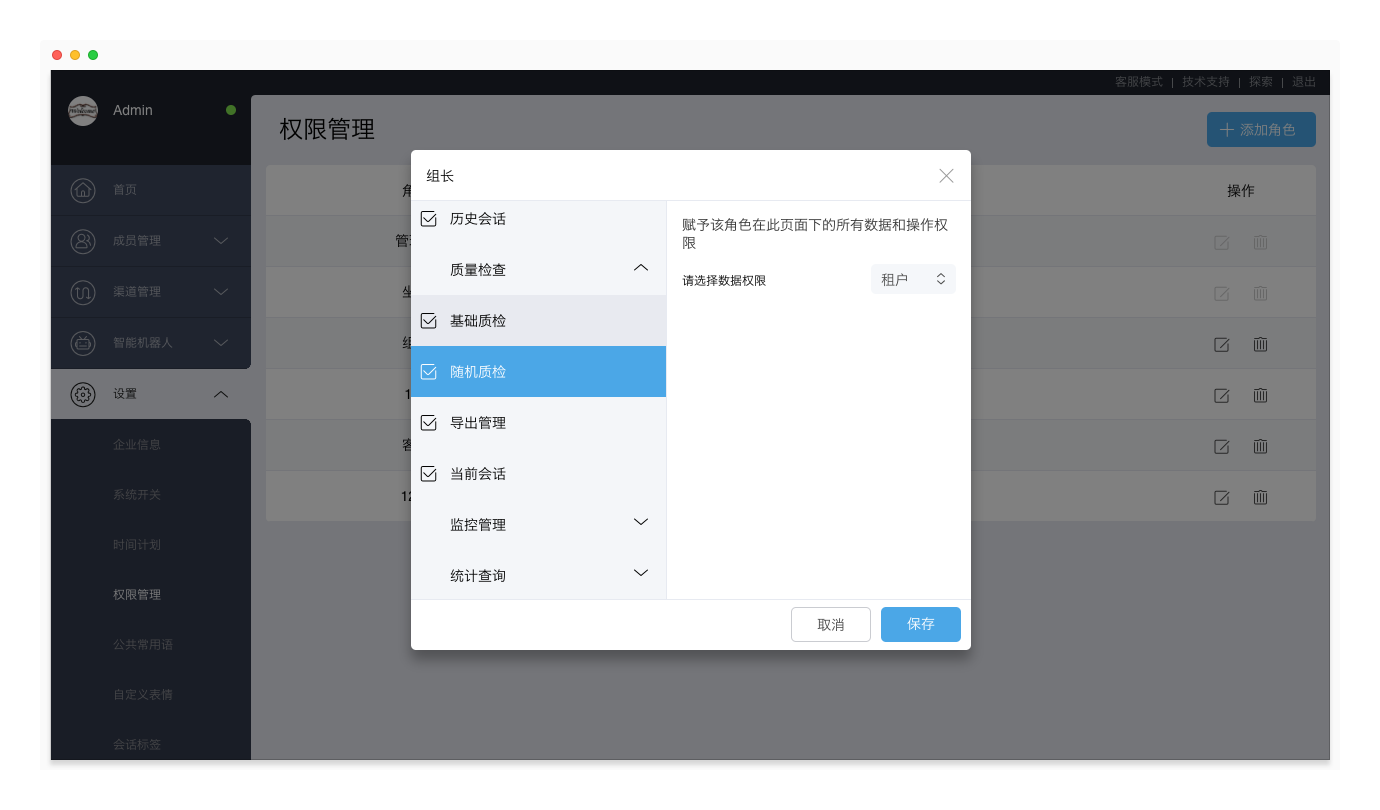Screen dimensions: 1380x810
Task: Close the 组长 dialog with the X
Action: pyautogui.click(x=946, y=176)
